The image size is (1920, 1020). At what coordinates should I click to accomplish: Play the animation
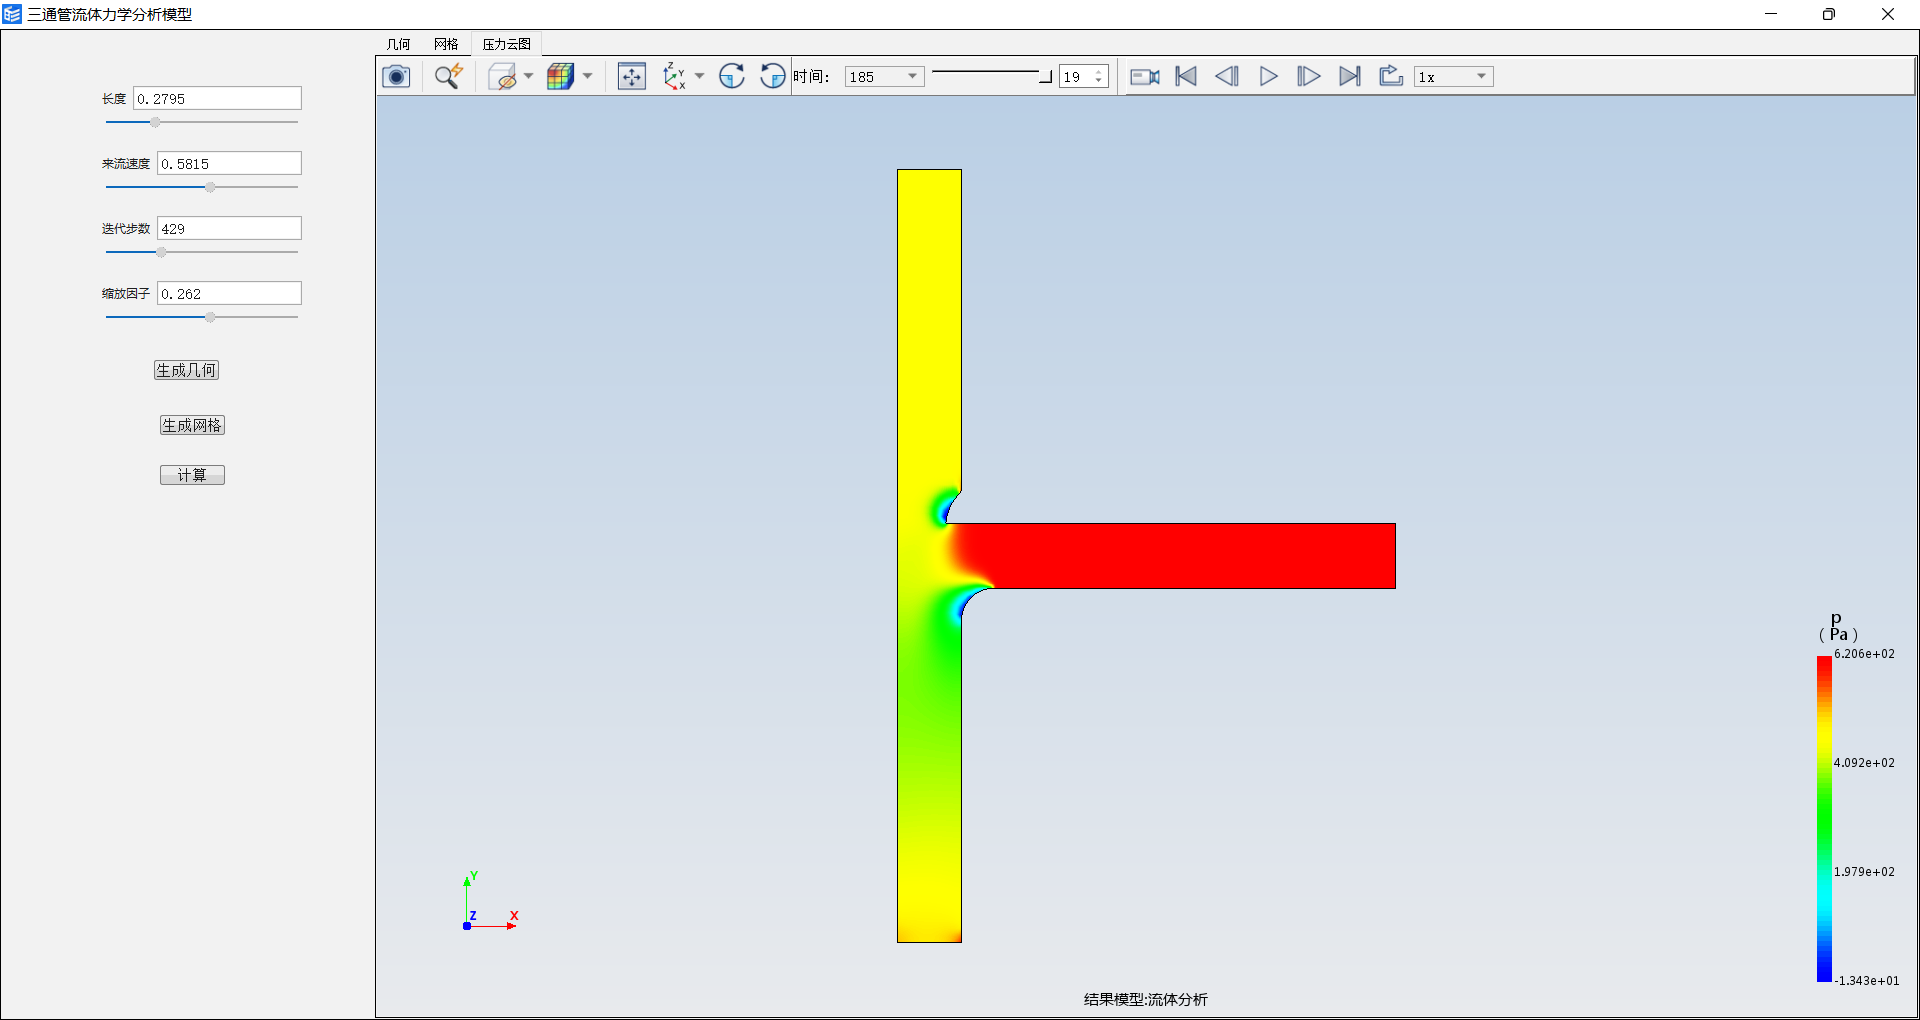click(x=1268, y=76)
